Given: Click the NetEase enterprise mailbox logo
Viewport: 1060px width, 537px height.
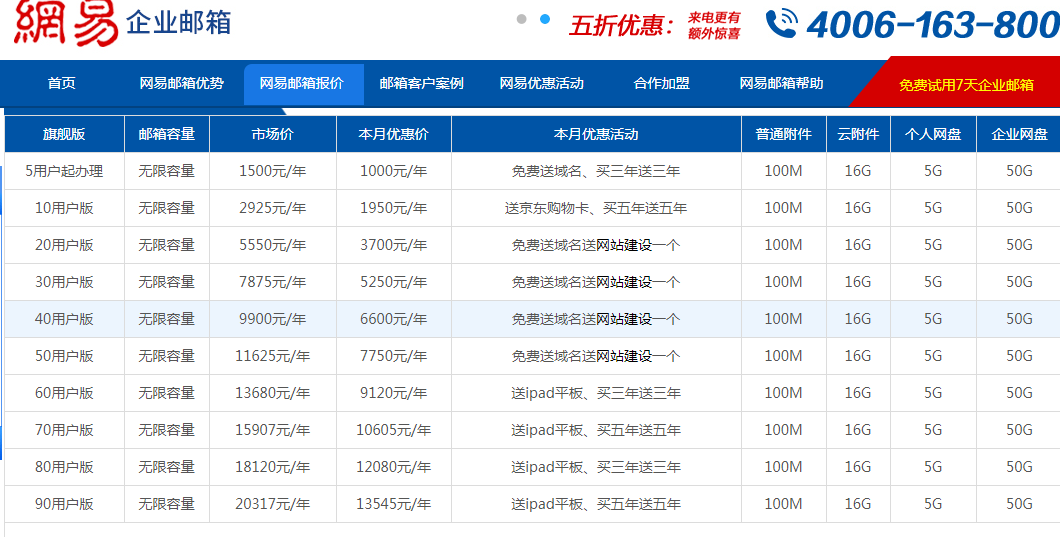Looking at the screenshot, I should point(122,22).
